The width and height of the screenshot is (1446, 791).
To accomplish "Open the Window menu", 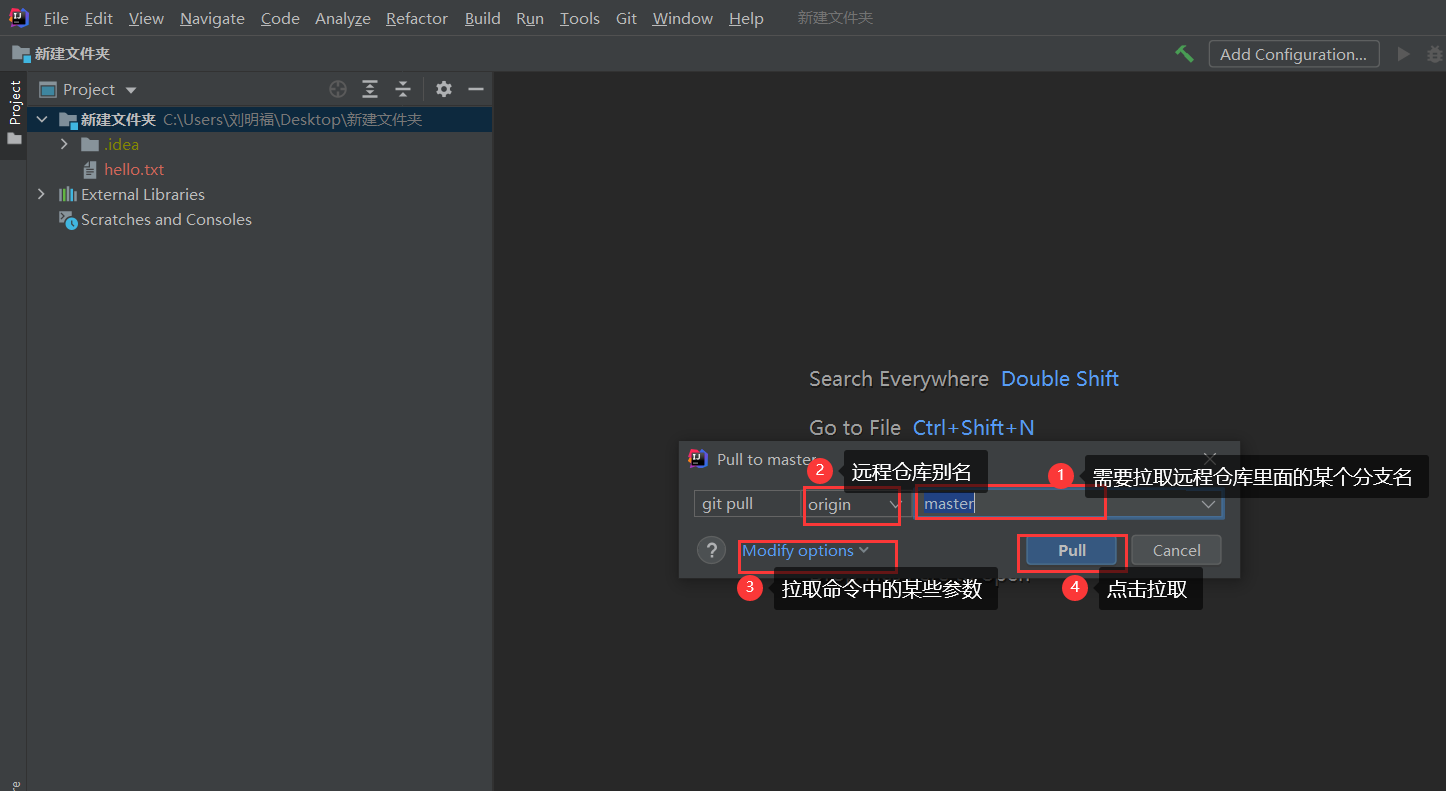I will coord(683,19).
